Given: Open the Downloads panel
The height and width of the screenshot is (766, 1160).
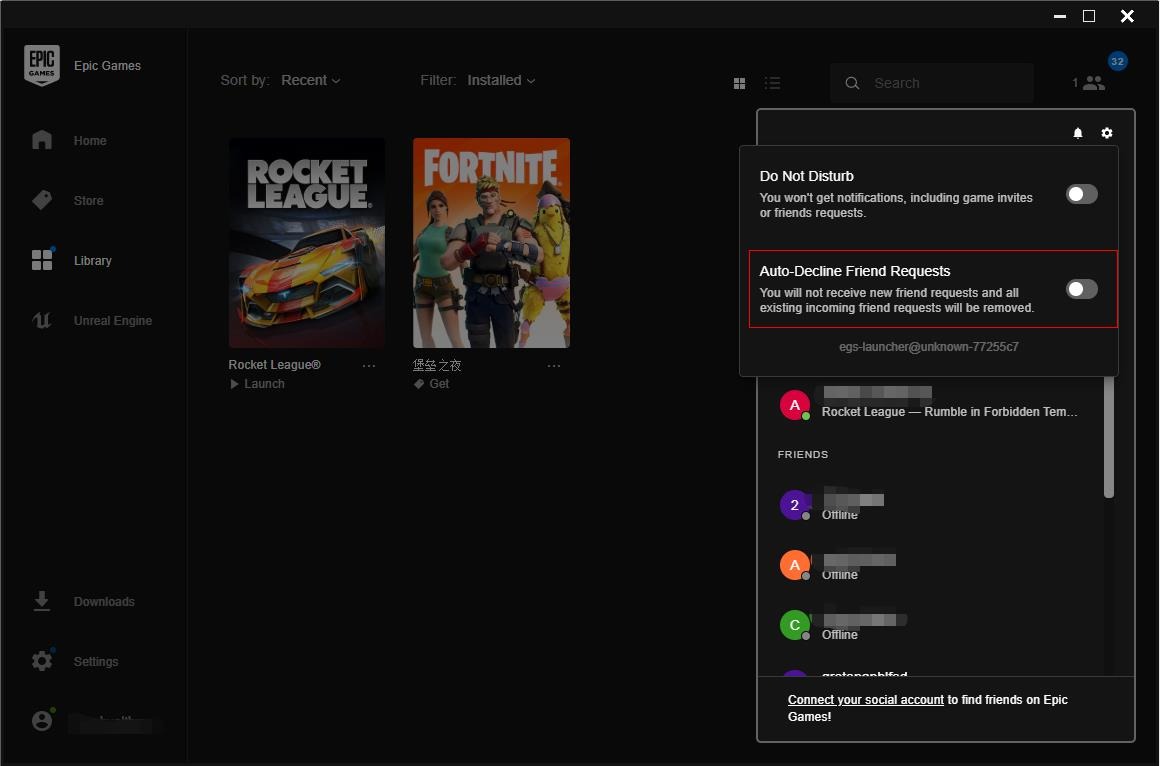Looking at the screenshot, I should (x=104, y=601).
